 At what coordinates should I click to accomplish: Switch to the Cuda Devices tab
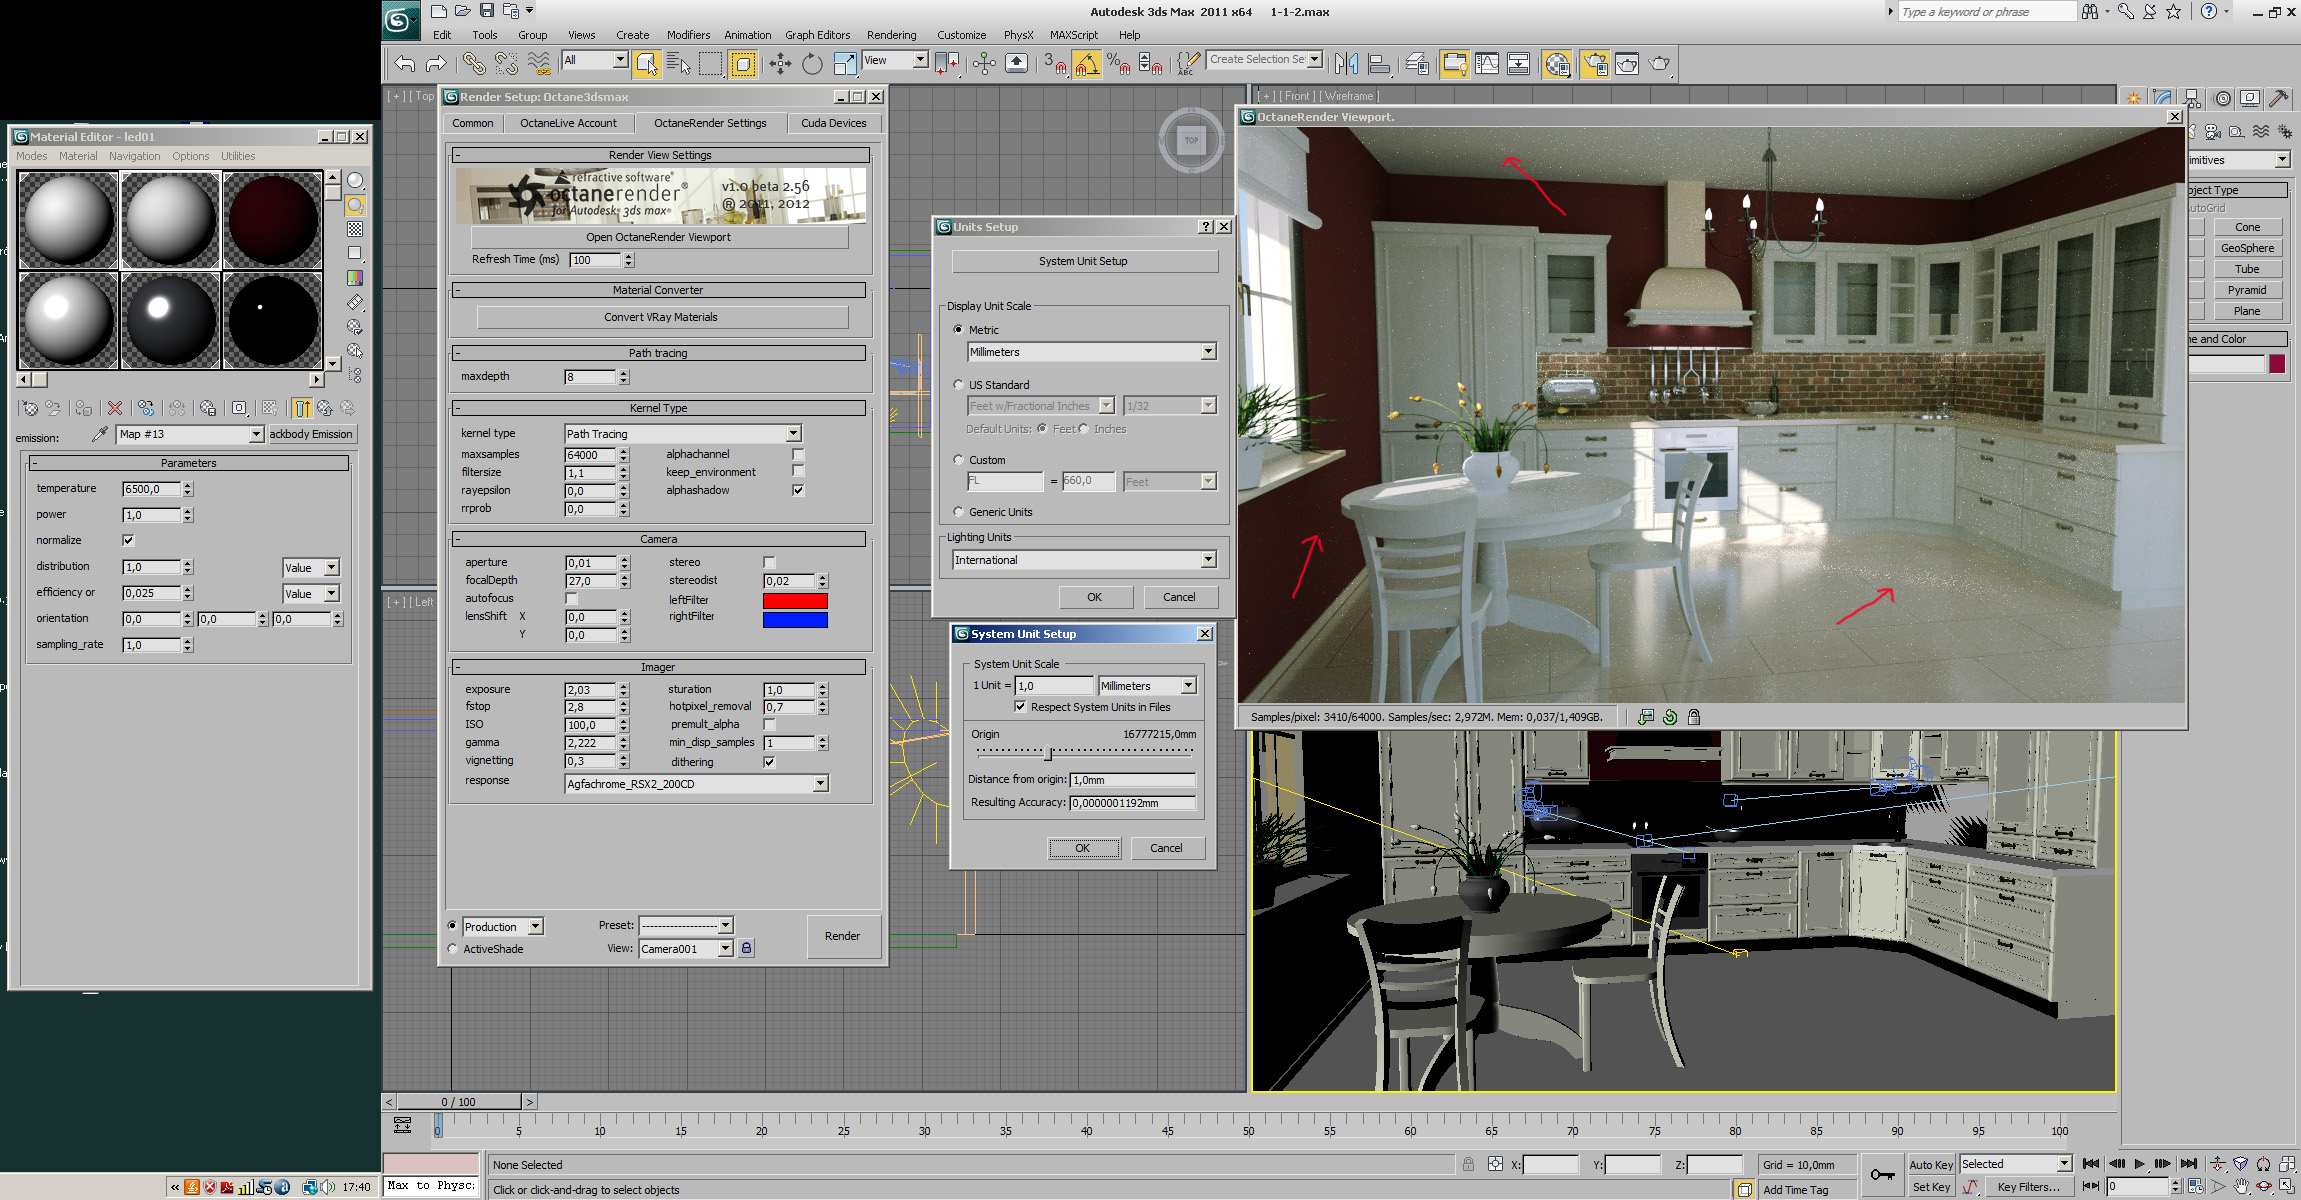(833, 123)
